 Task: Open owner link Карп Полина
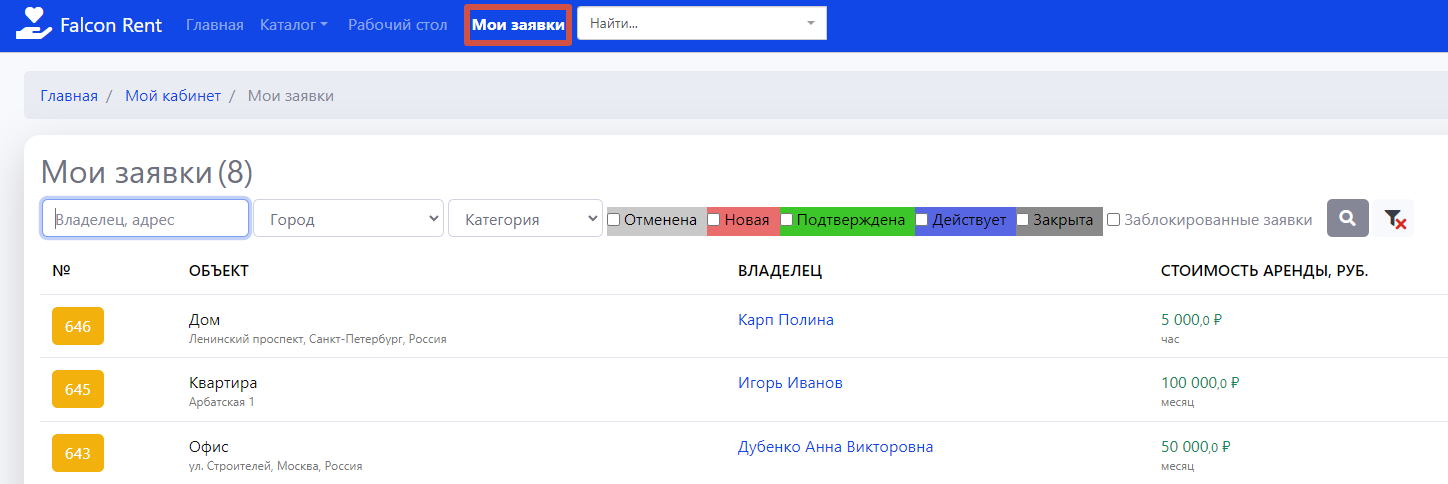click(x=785, y=320)
